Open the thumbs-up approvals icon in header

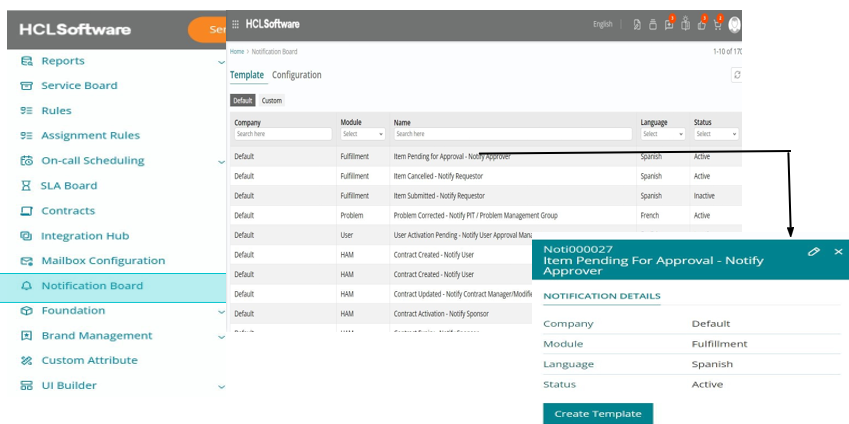point(702,24)
